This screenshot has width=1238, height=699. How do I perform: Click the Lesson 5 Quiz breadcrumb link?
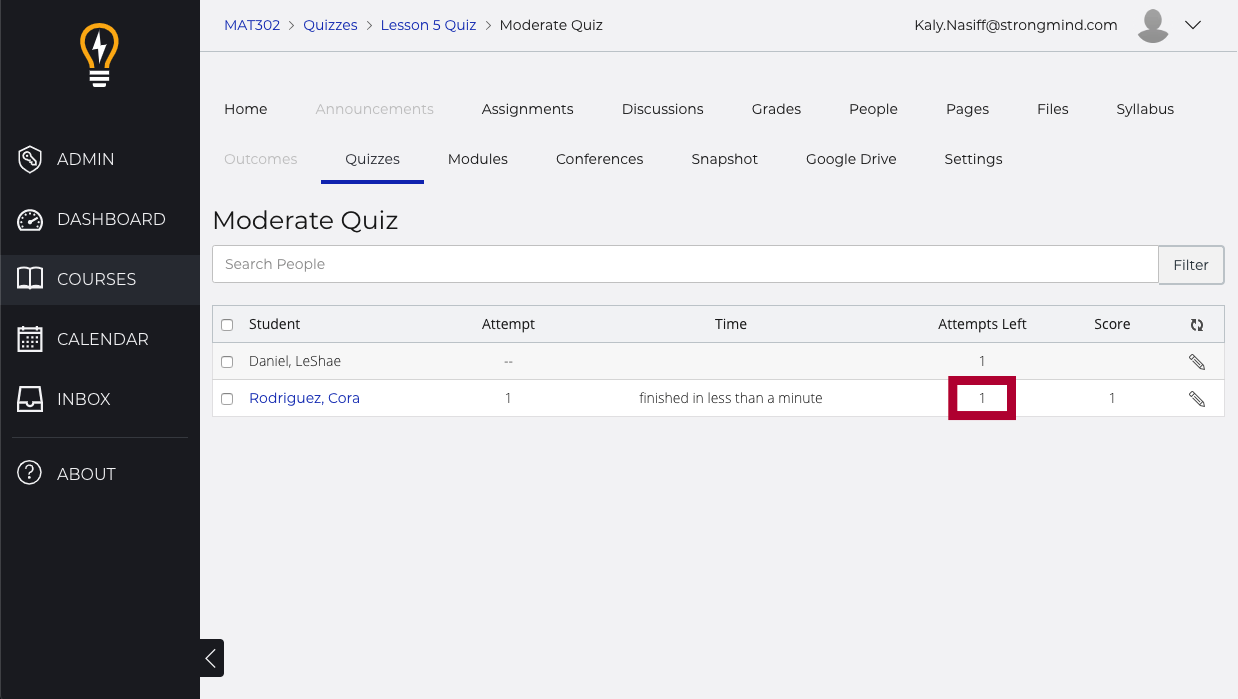tap(428, 25)
